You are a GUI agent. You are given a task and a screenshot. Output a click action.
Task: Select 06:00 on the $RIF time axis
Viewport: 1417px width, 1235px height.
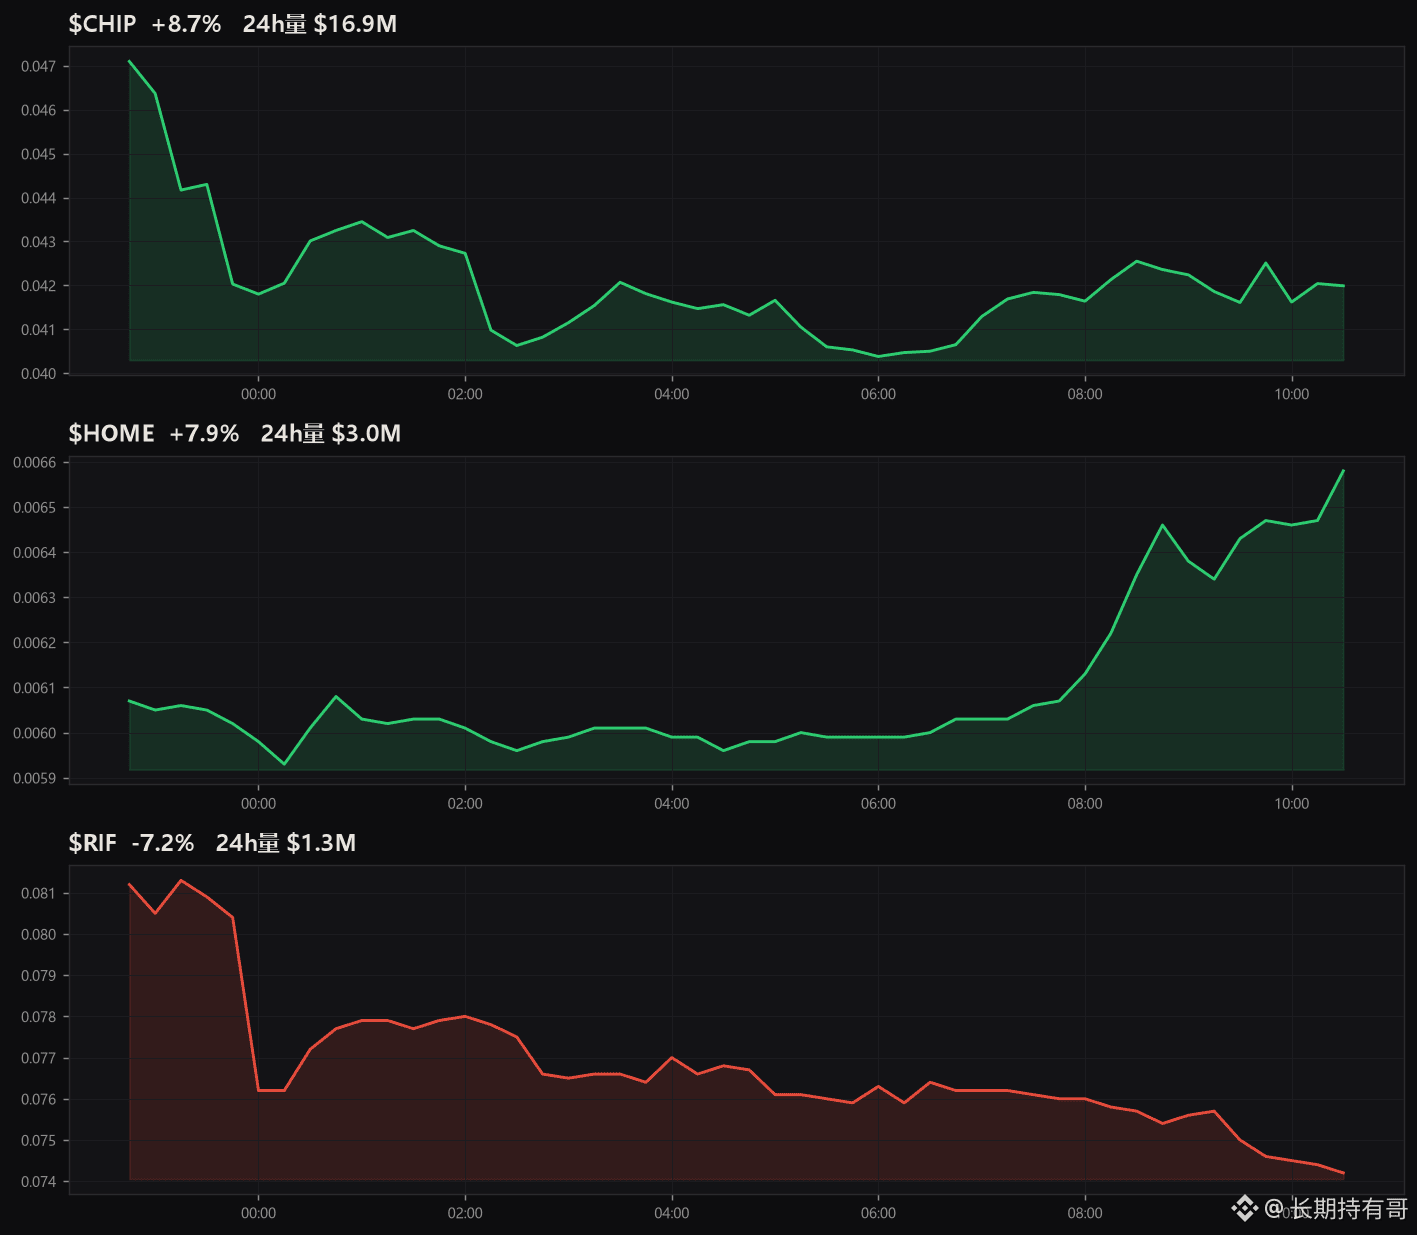878,1213
